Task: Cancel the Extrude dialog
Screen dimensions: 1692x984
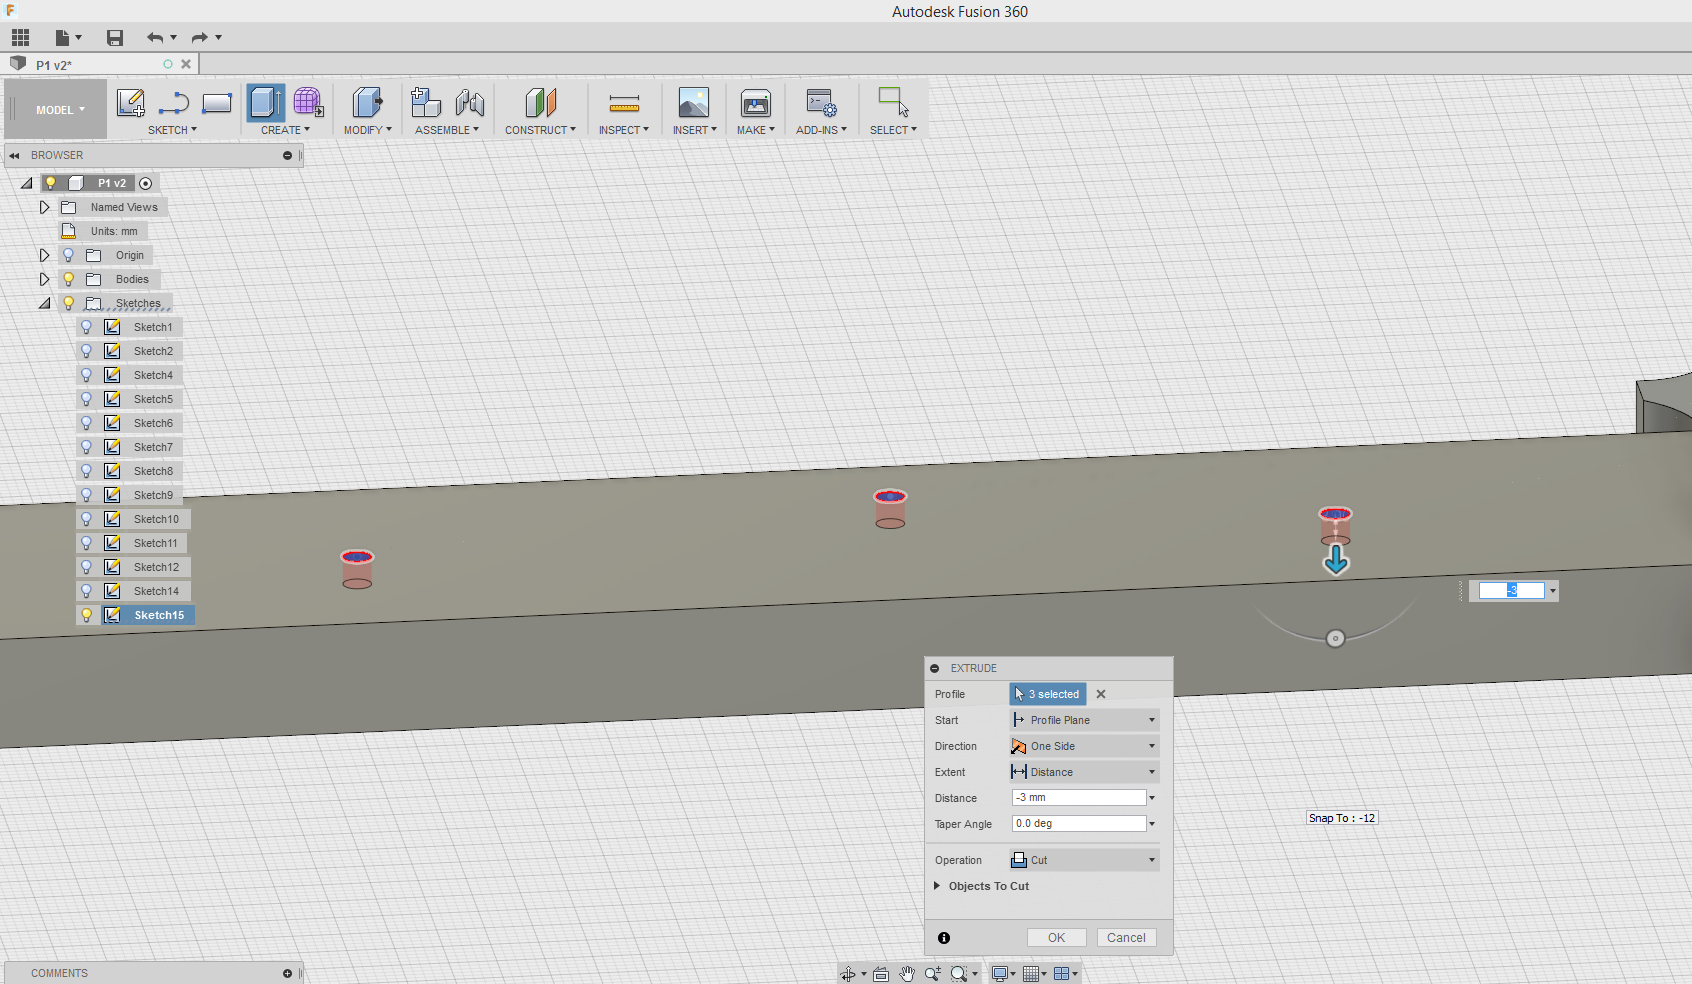Action: click(1126, 938)
